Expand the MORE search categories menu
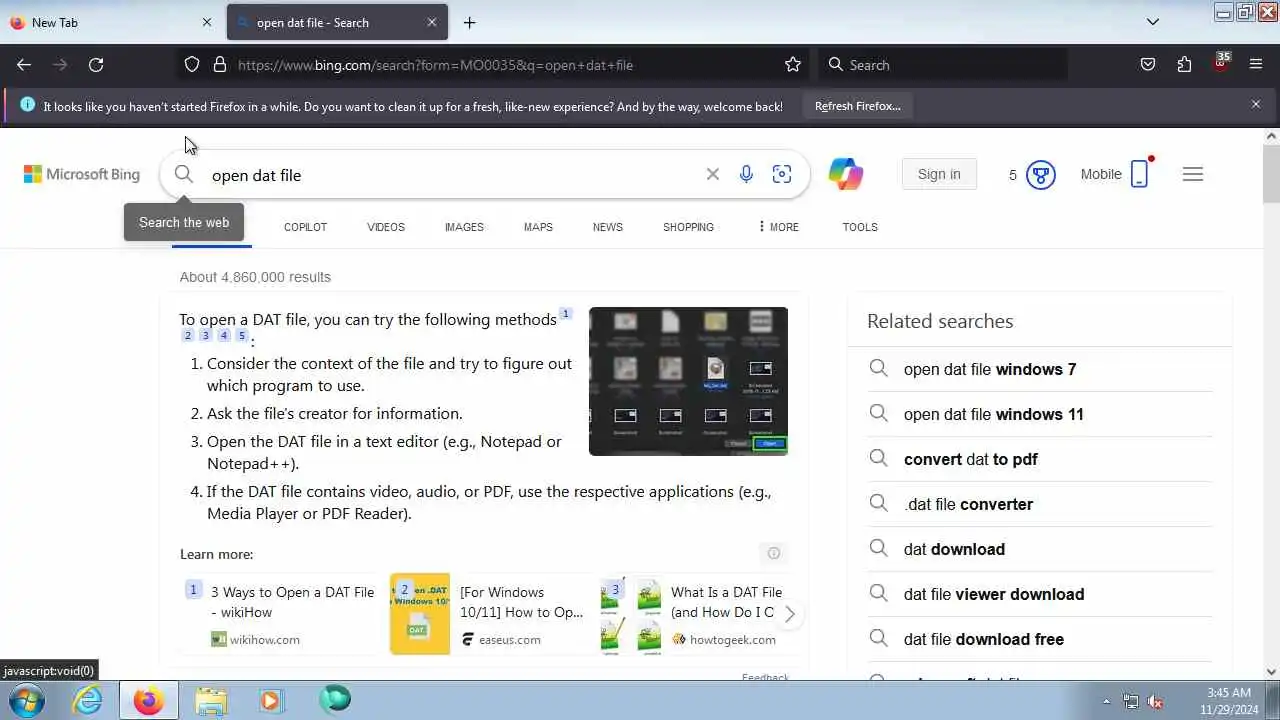 click(779, 227)
